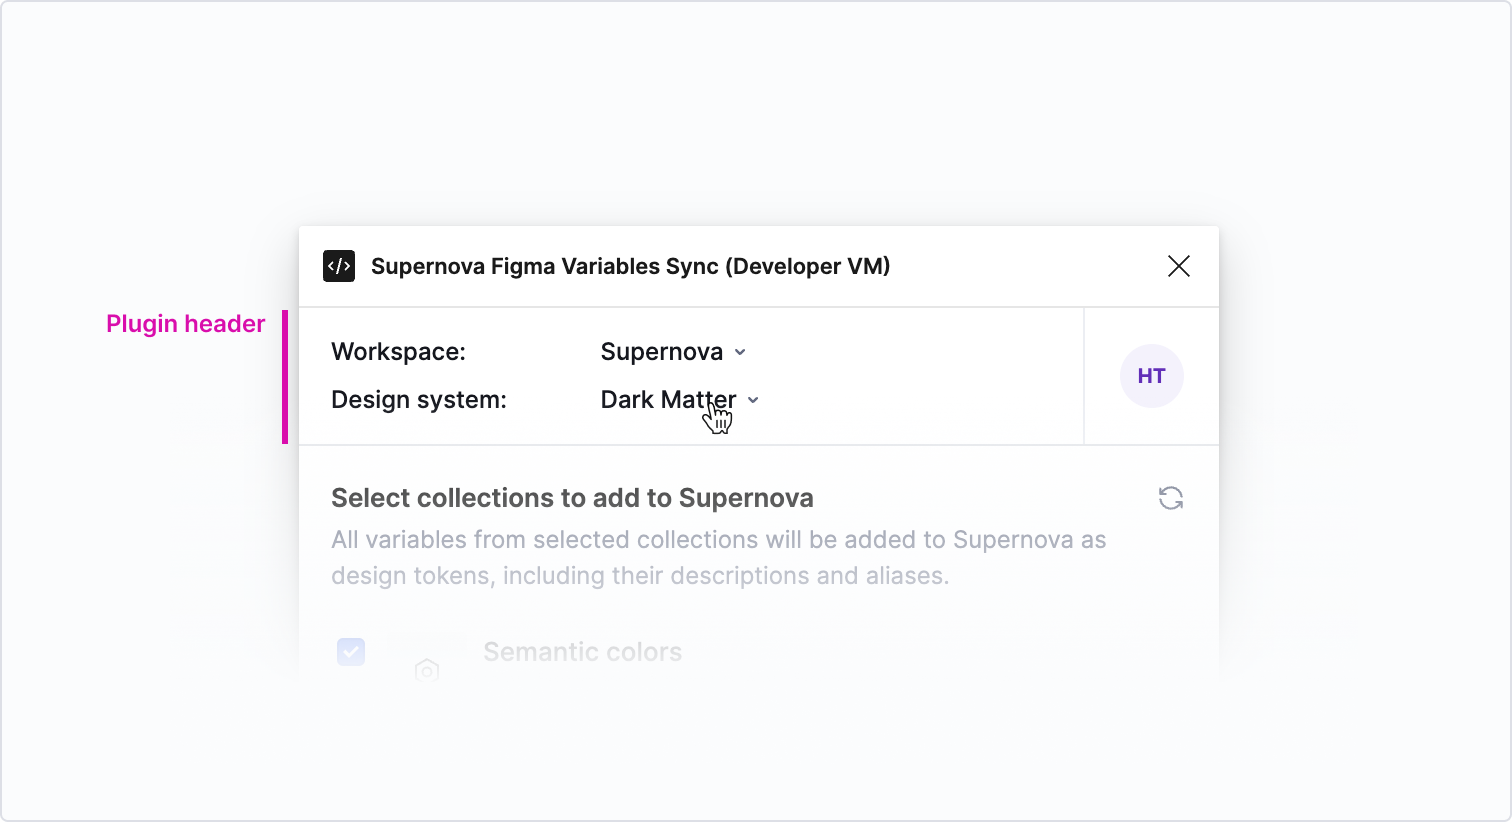This screenshot has height=822, width=1512.
Task: Click the Supernova plugin code icon
Action: point(339,266)
